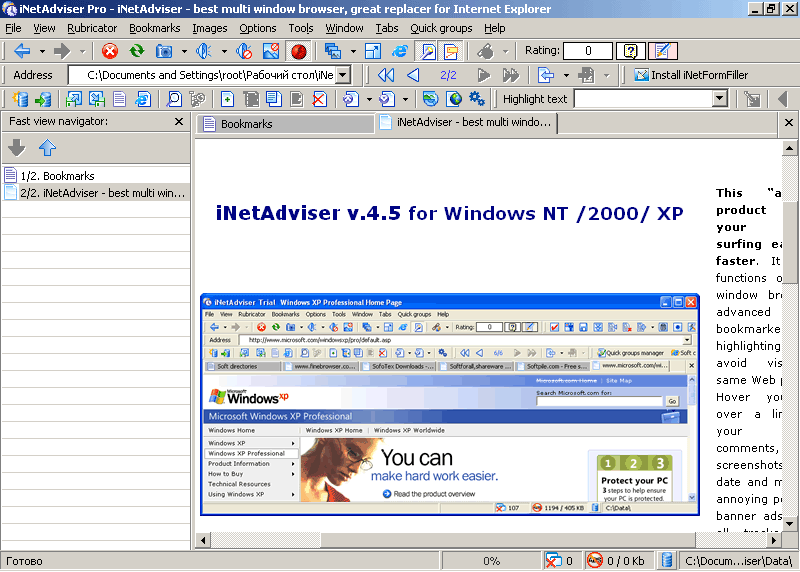Expand the Address bar dropdown
This screenshot has width=800, height=572.
pyautogui.click(x=343, y=75)
